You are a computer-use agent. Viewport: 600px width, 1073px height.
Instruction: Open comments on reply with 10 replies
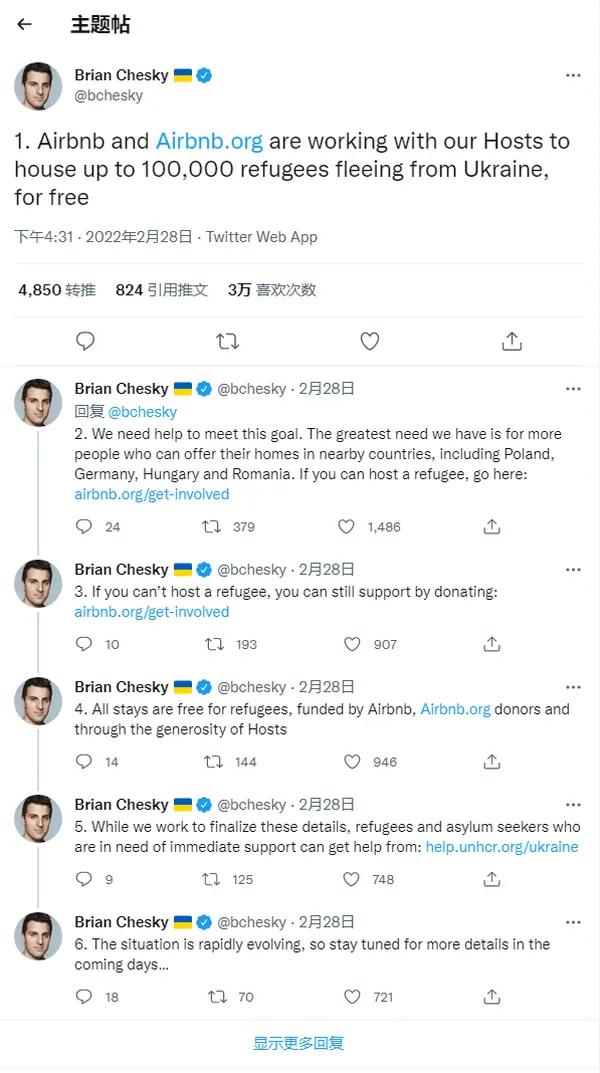[85, 644]
